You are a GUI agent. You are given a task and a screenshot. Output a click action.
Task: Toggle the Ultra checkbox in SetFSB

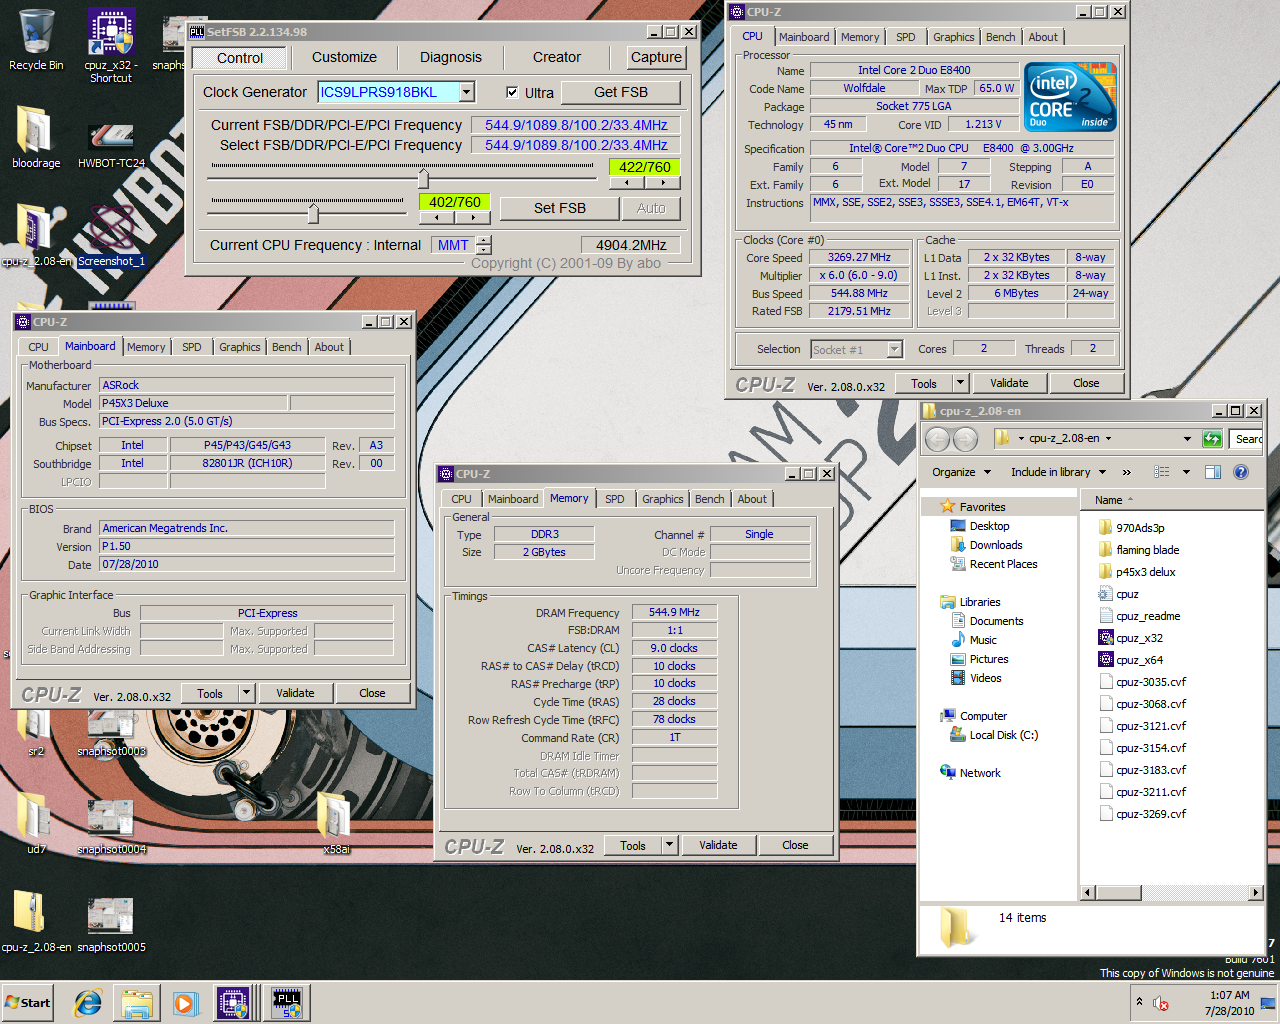click(x=512, y=92)
